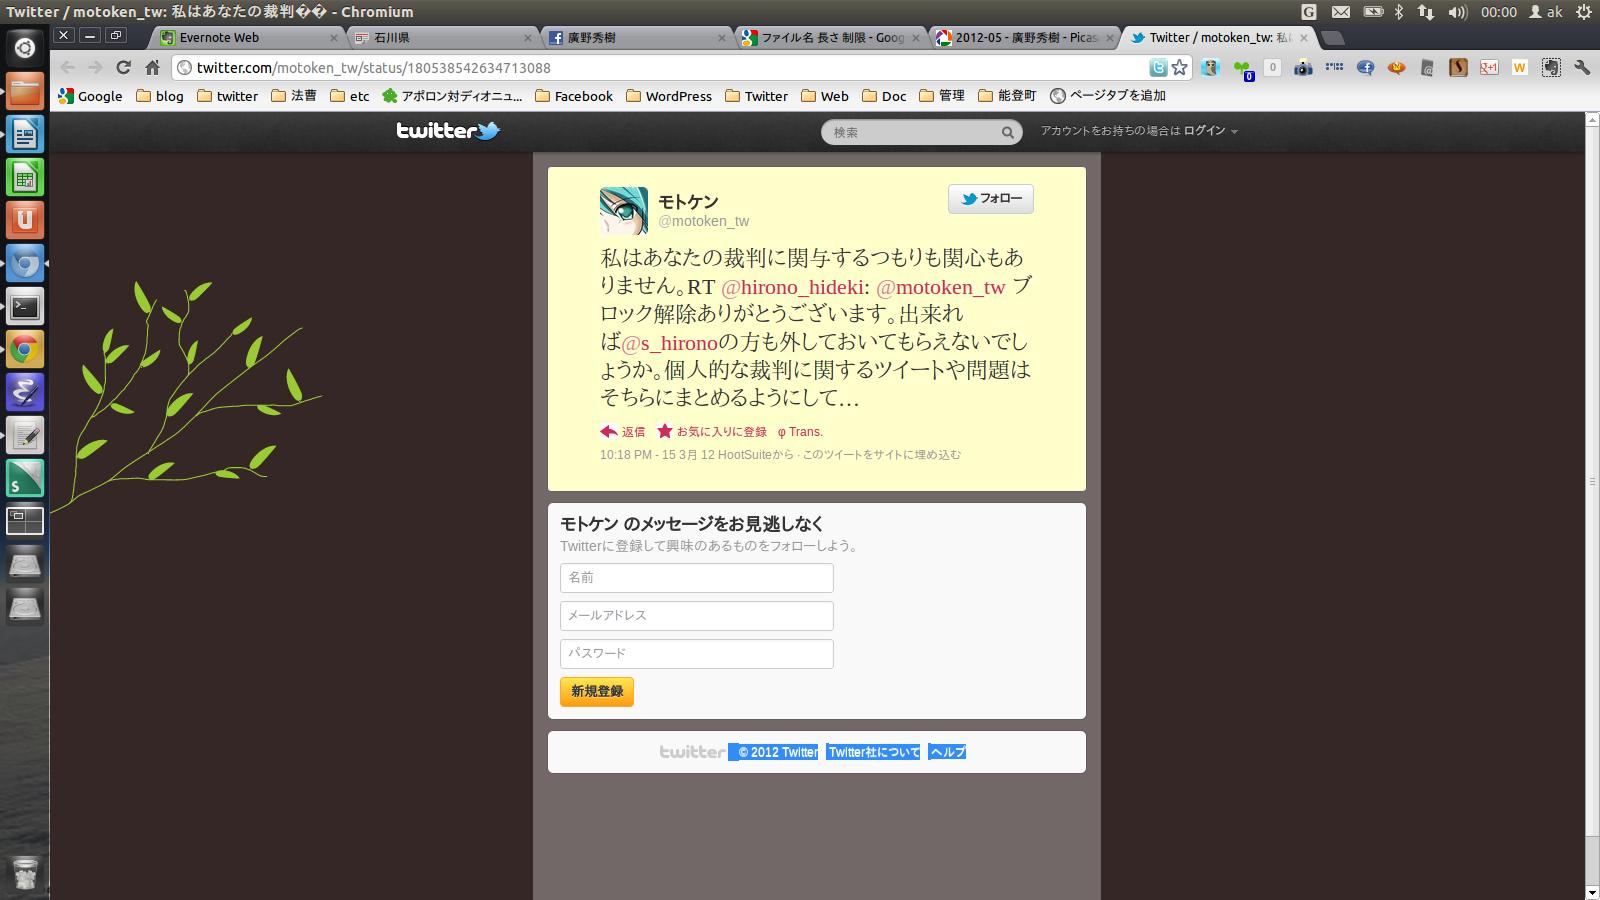Open @s_hirono mention link

point(669,343)
